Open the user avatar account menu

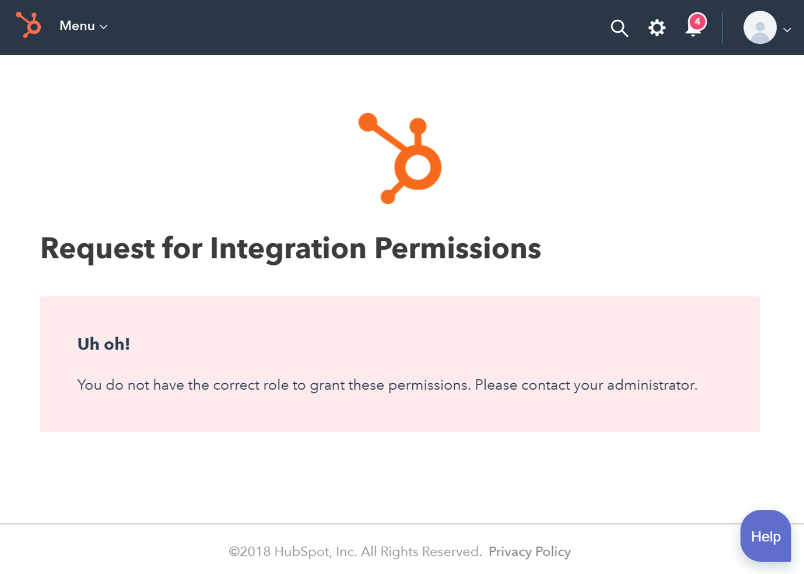click(x=760, y=28)
